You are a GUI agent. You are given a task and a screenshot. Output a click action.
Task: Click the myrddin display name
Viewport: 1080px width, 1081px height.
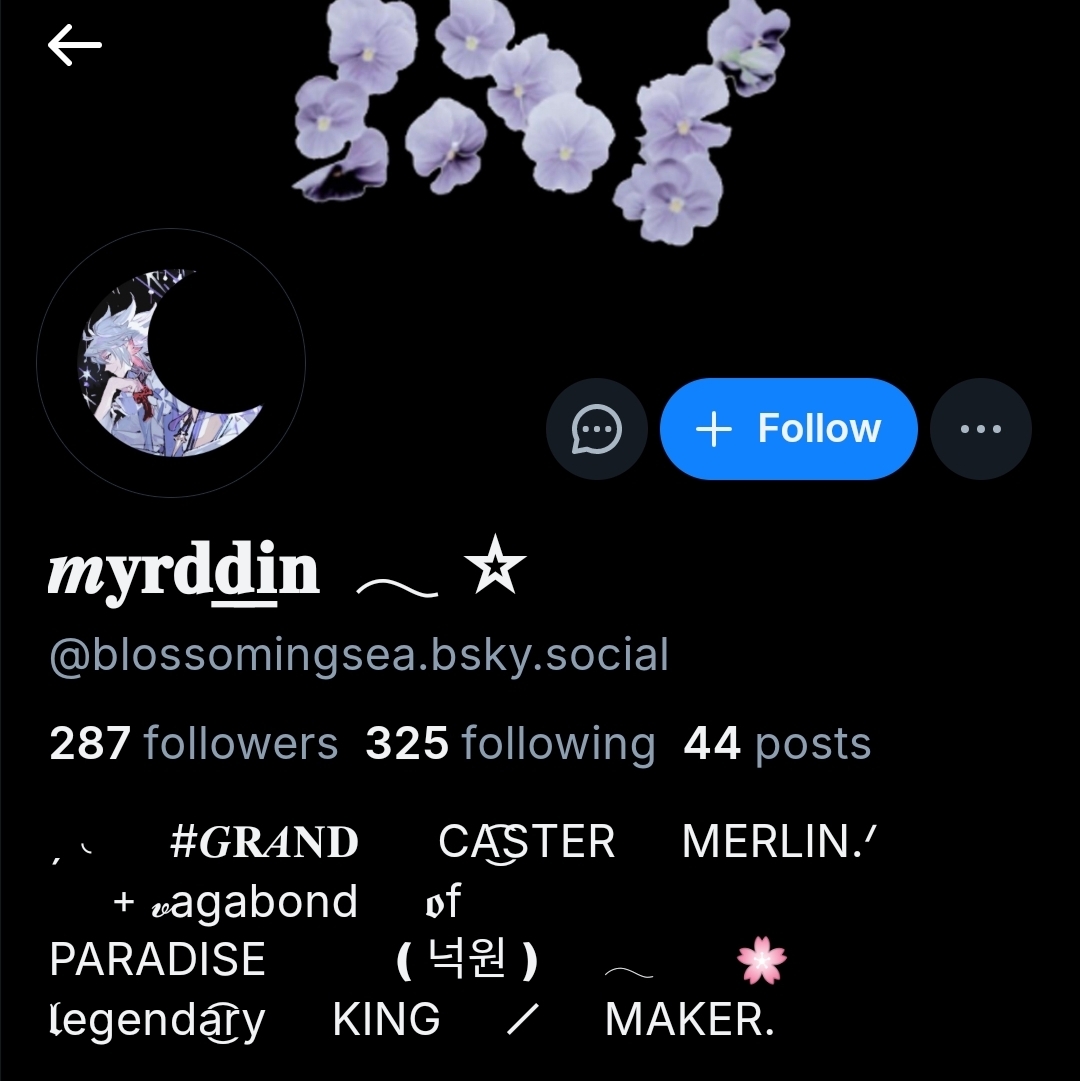point(183,570)
